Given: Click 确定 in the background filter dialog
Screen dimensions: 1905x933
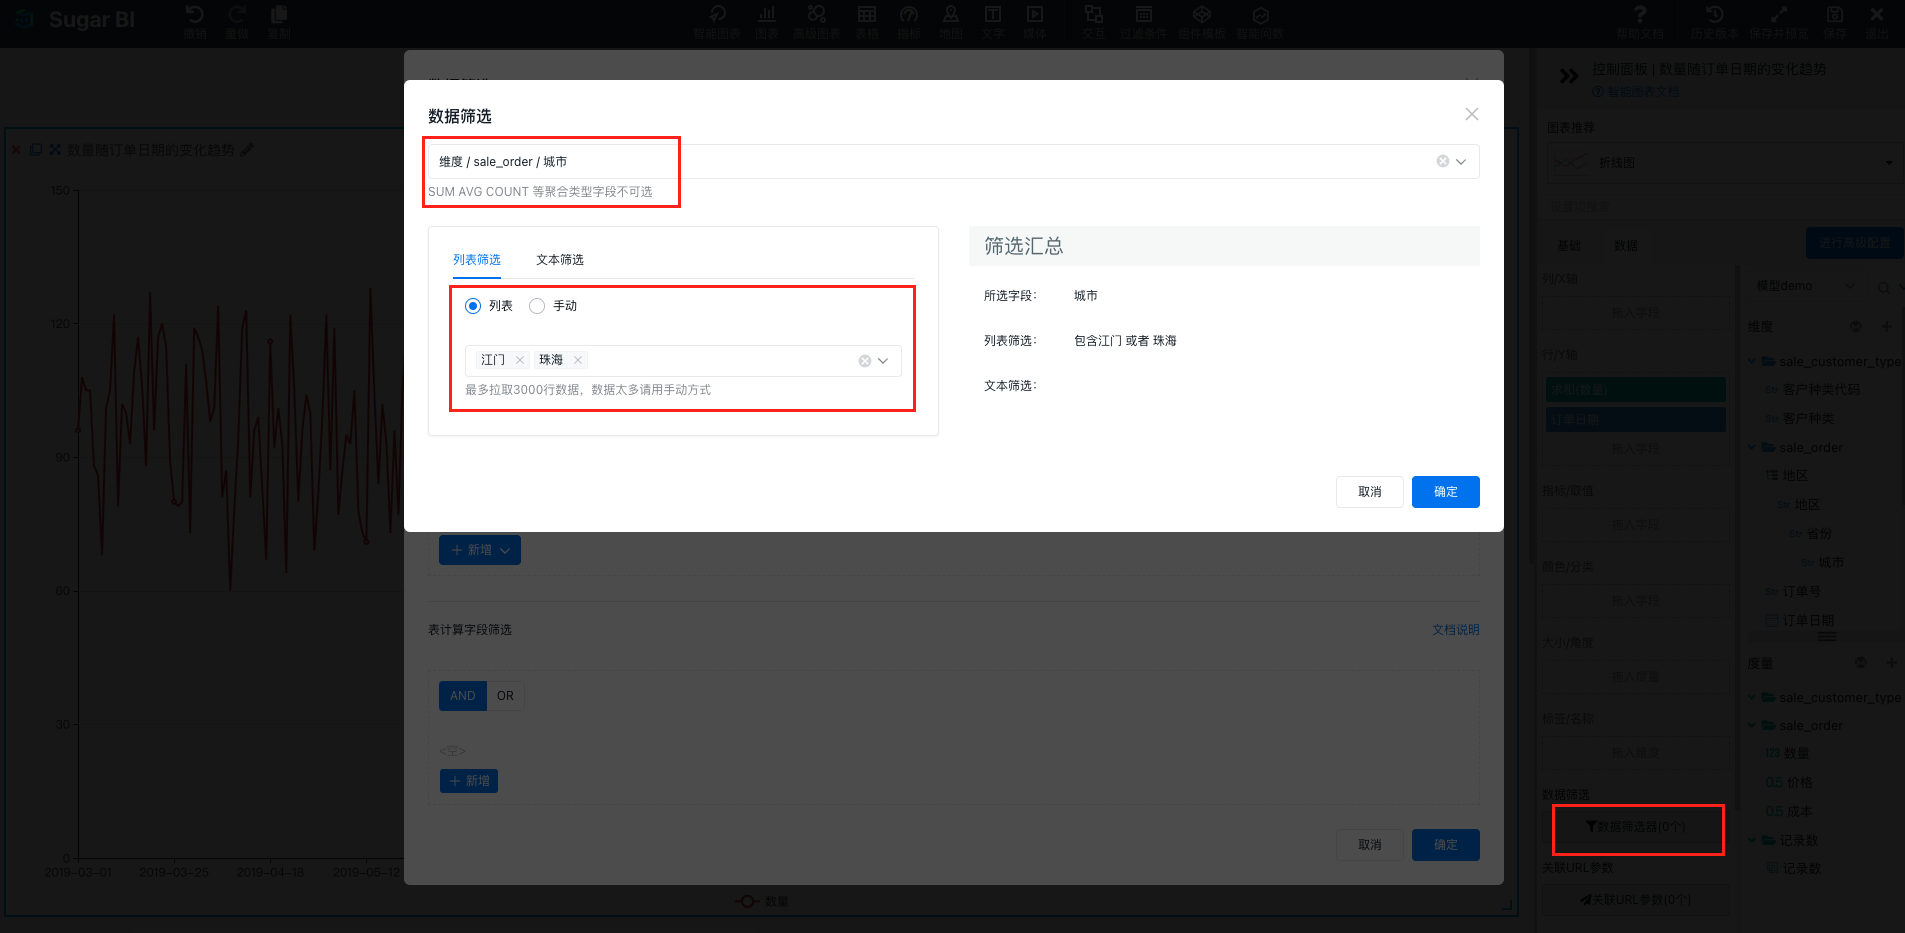Looking at the screenshot, I should pos(1446,845).
